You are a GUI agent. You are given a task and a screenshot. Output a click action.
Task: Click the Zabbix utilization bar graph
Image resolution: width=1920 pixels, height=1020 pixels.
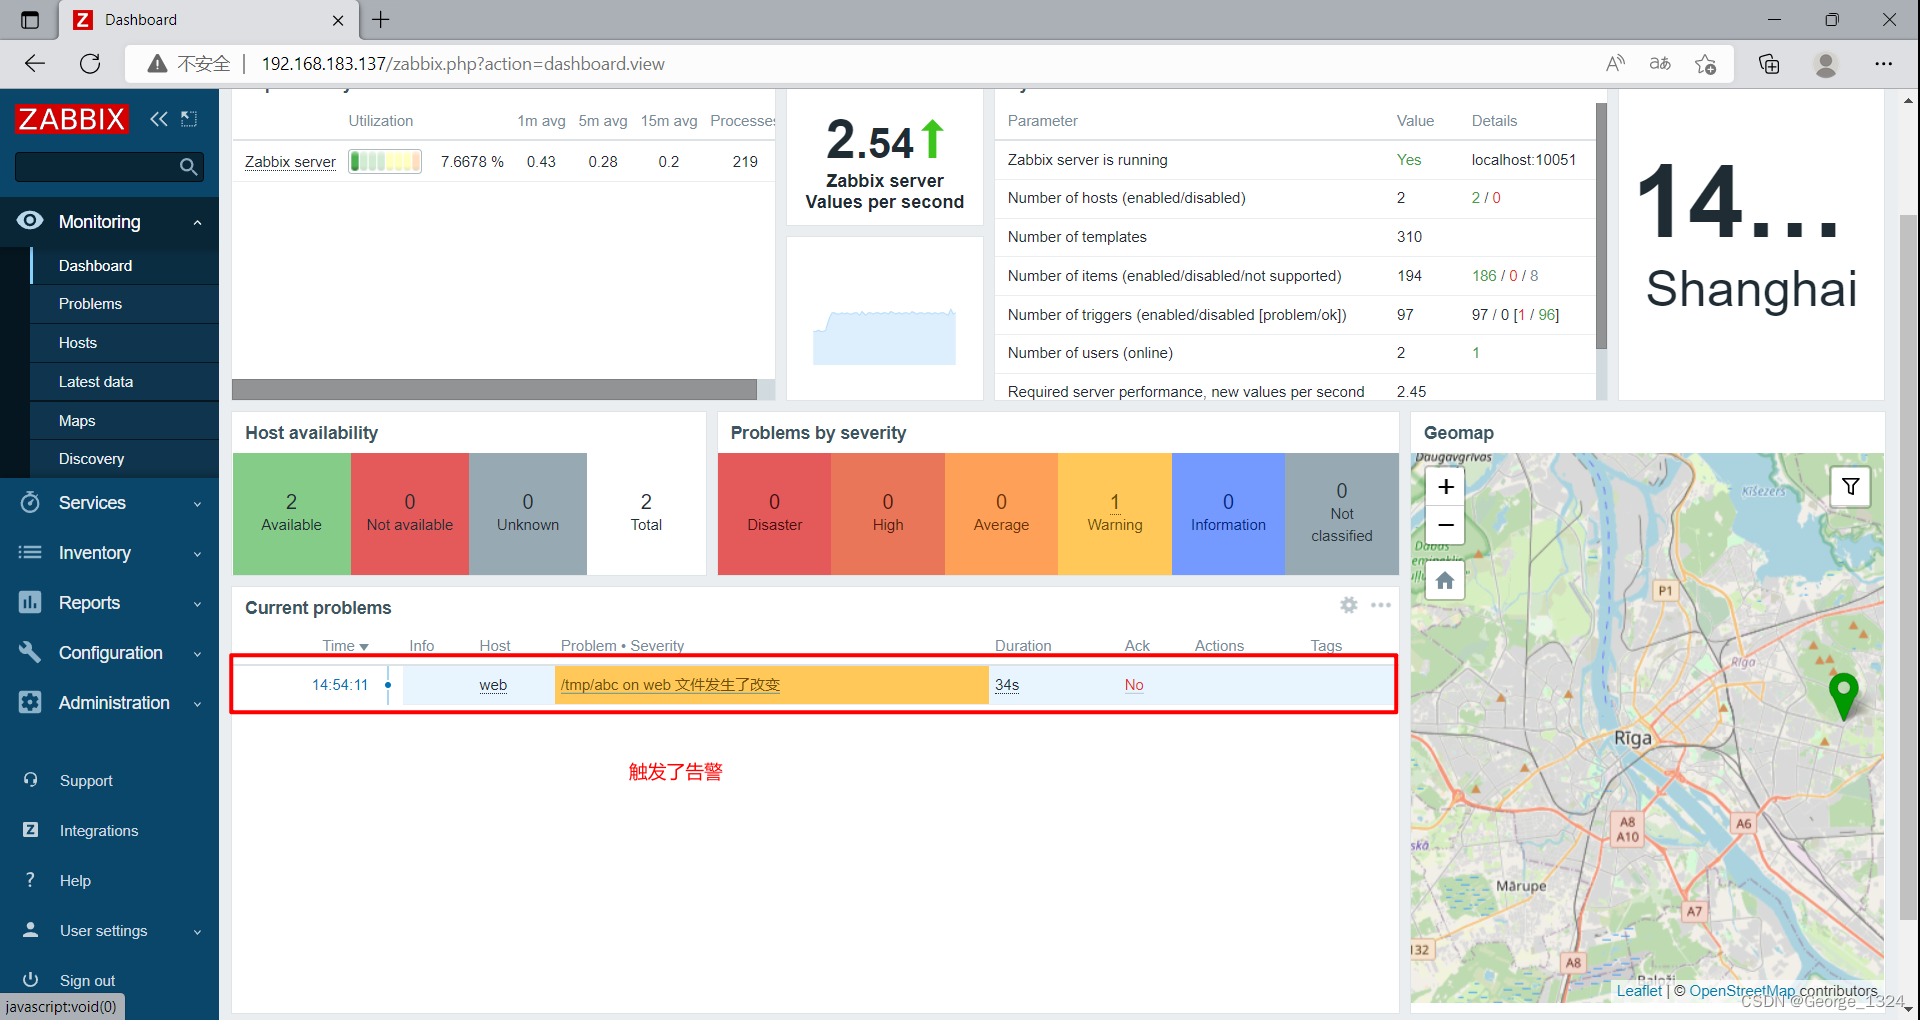tap(385, 161)
